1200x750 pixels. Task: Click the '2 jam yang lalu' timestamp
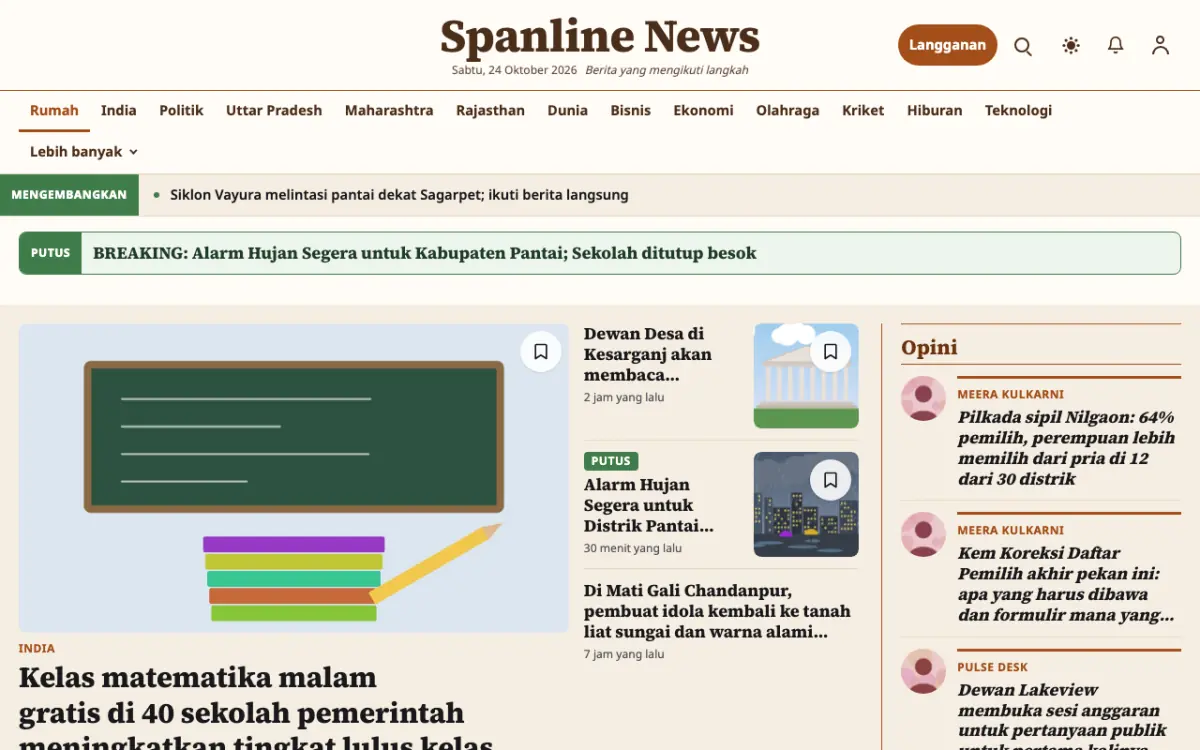point(624,397)
